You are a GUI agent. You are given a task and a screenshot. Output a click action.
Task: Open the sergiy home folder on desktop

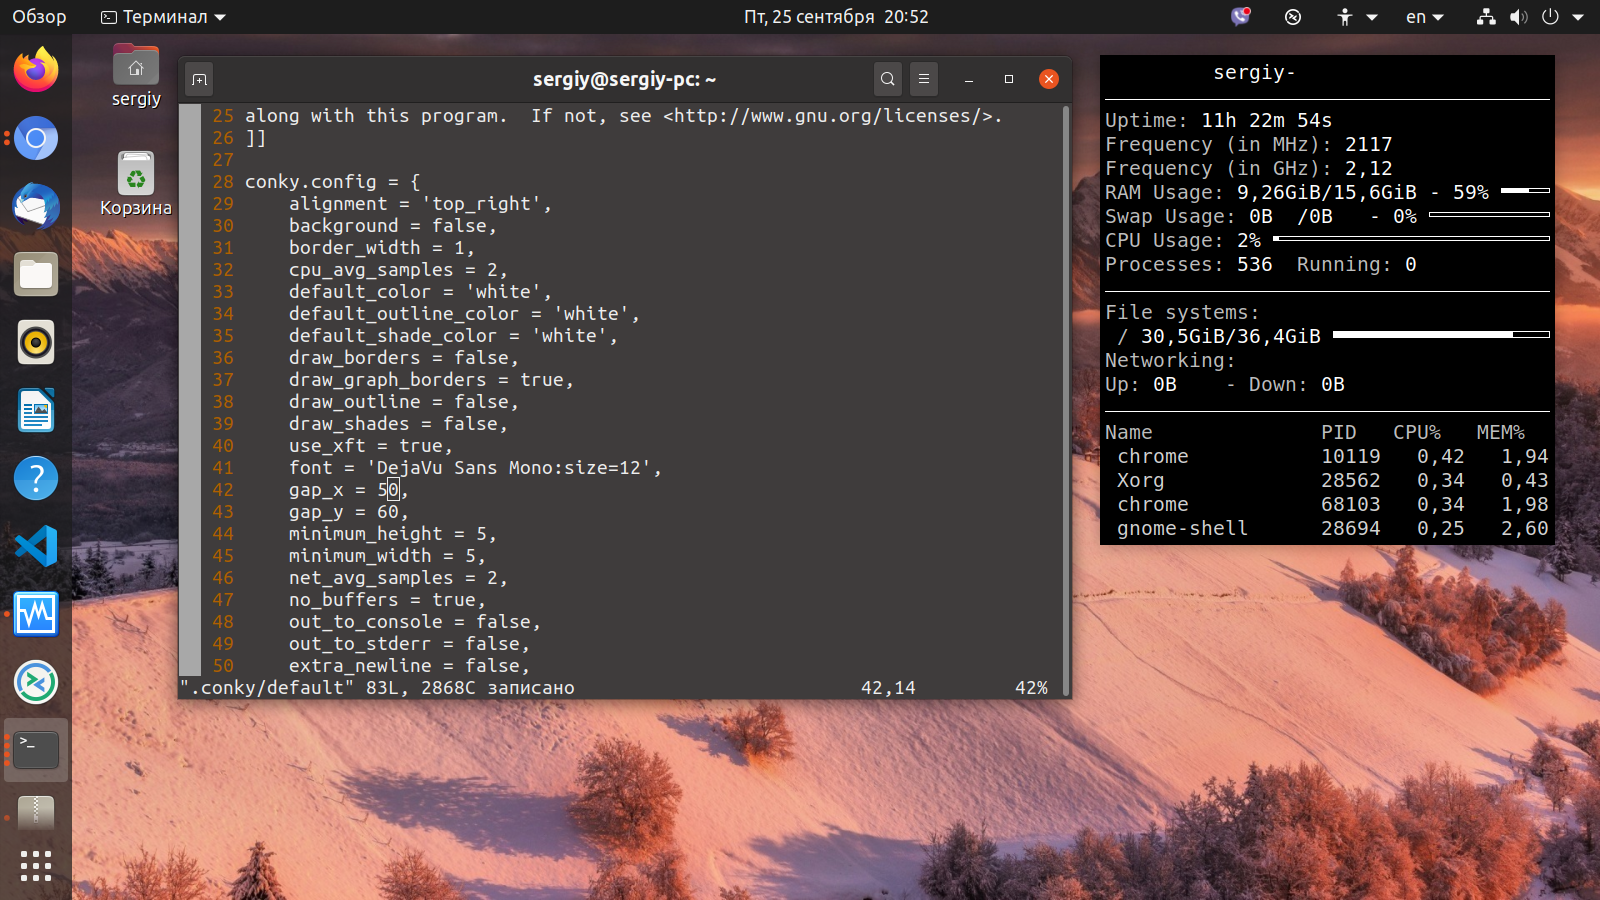136,76
